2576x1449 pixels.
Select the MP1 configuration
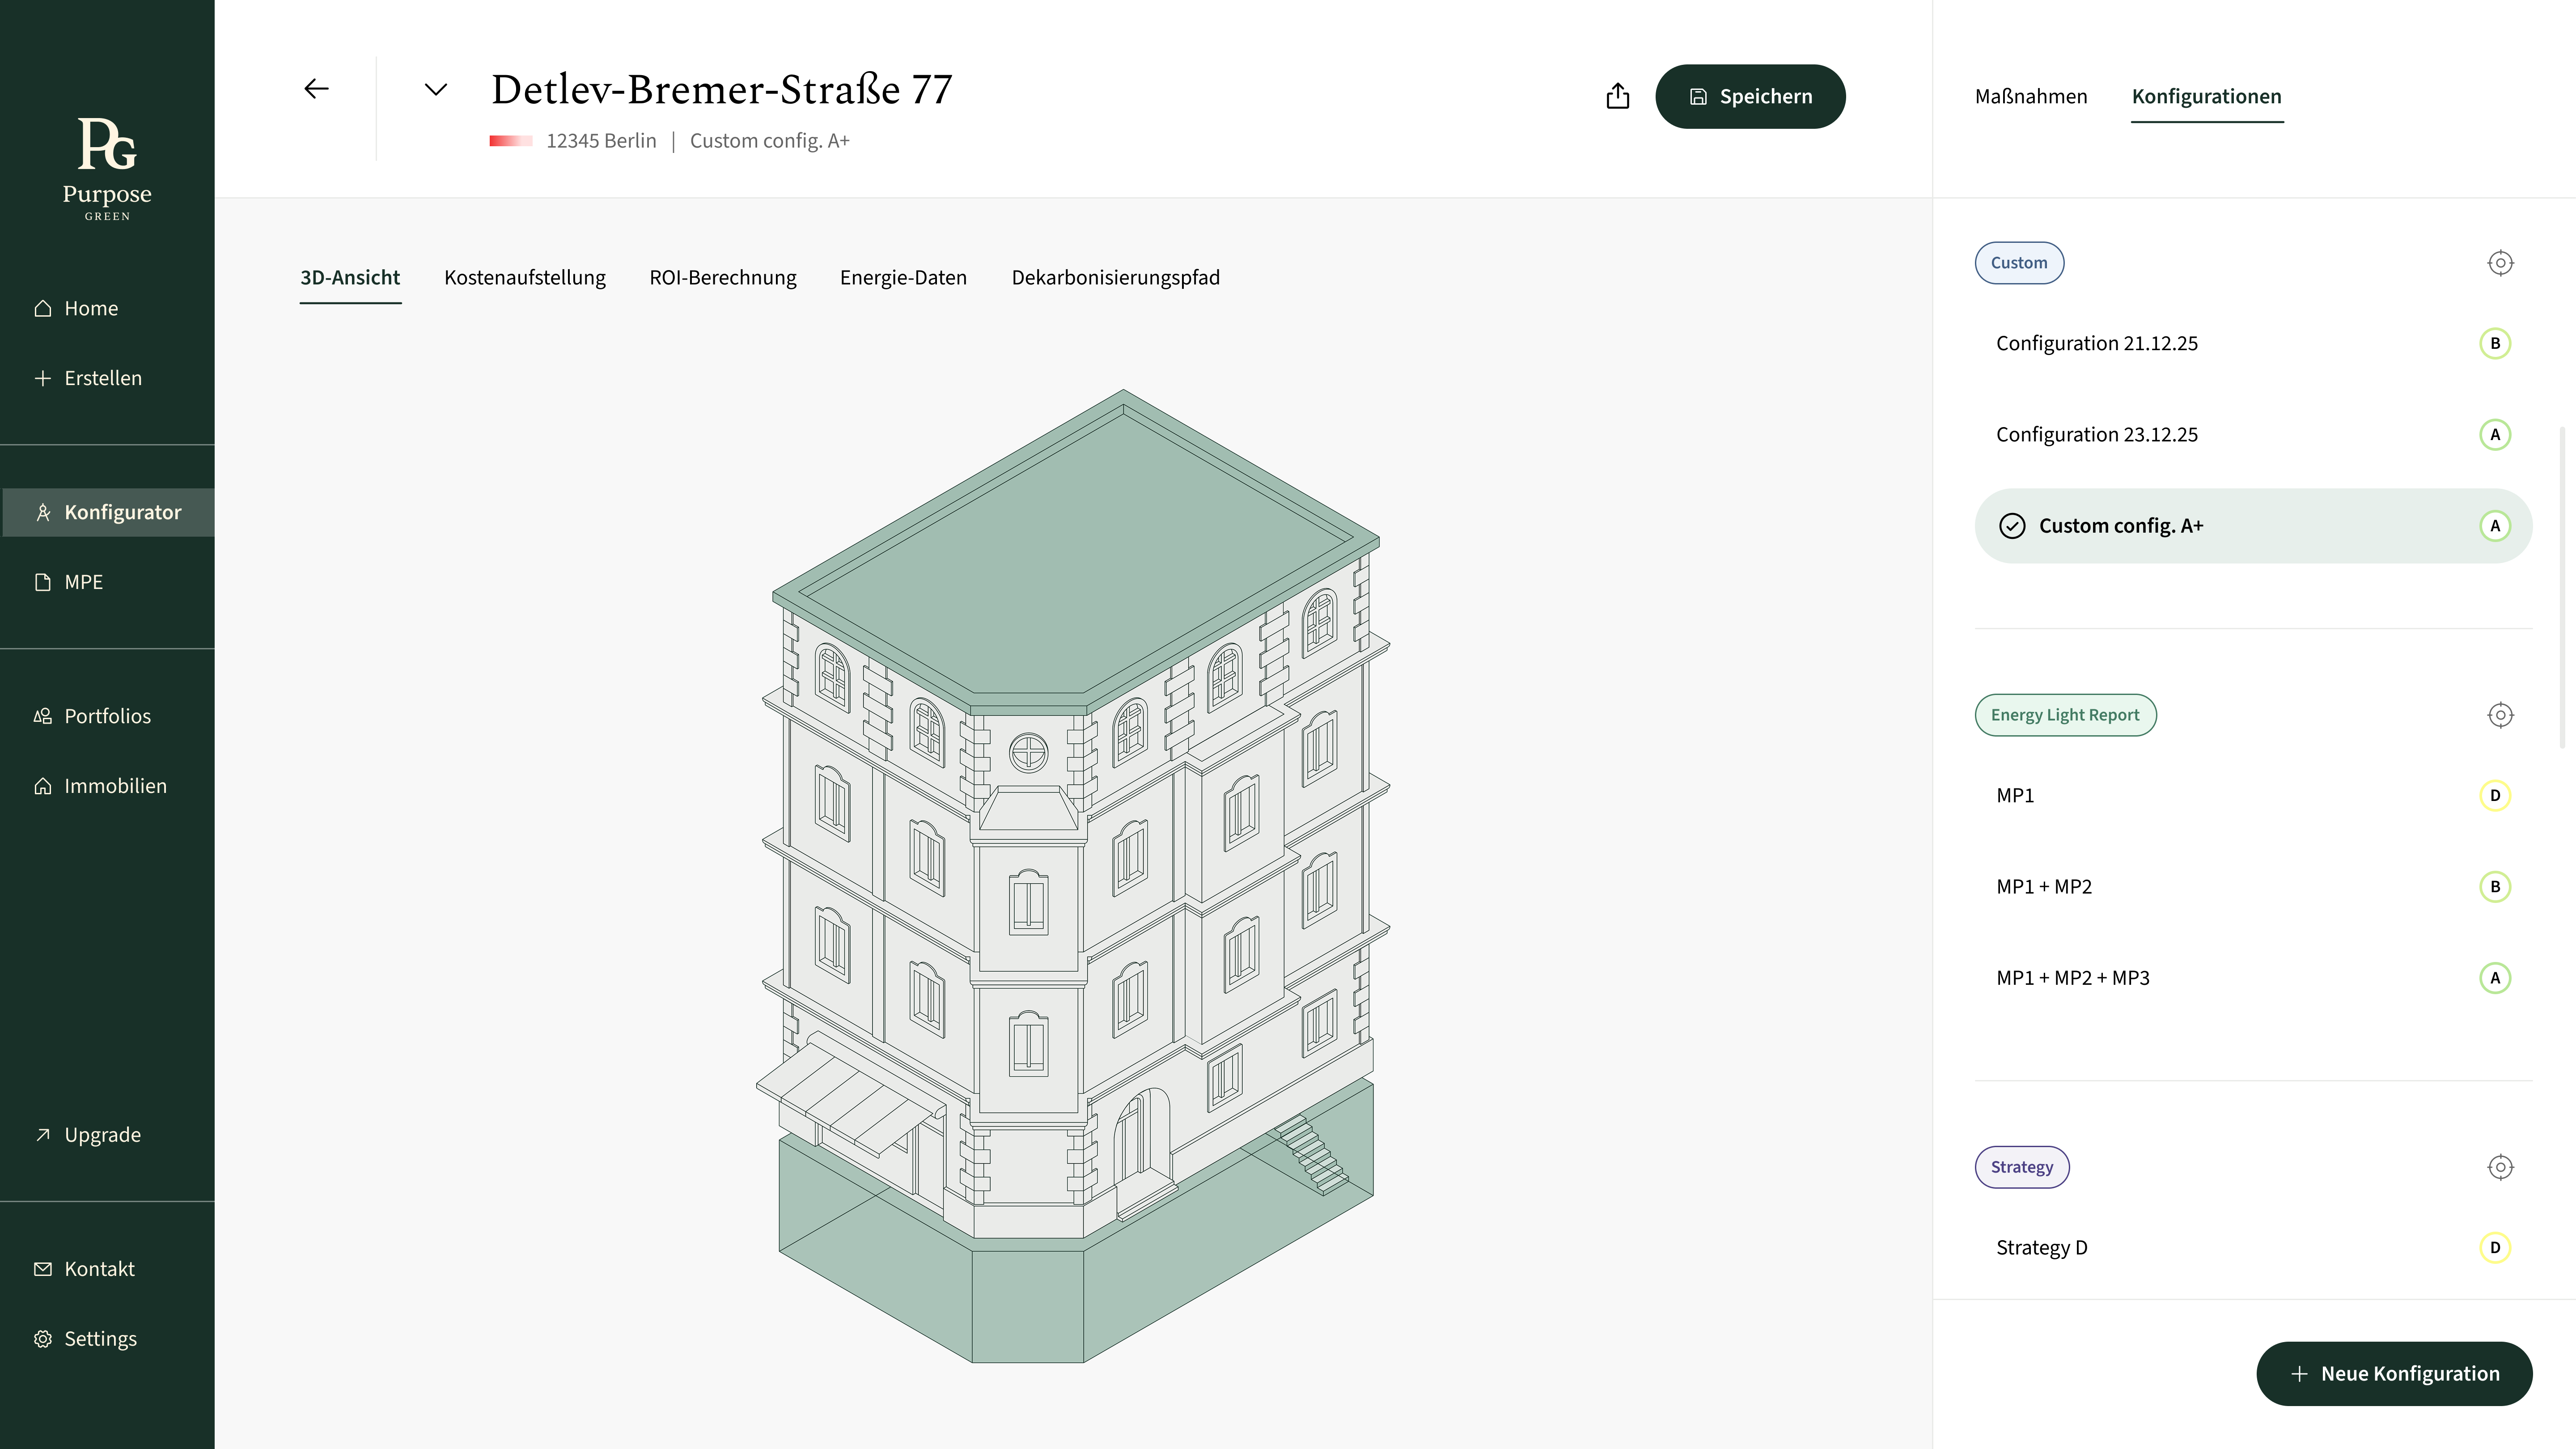[2253, 795]
